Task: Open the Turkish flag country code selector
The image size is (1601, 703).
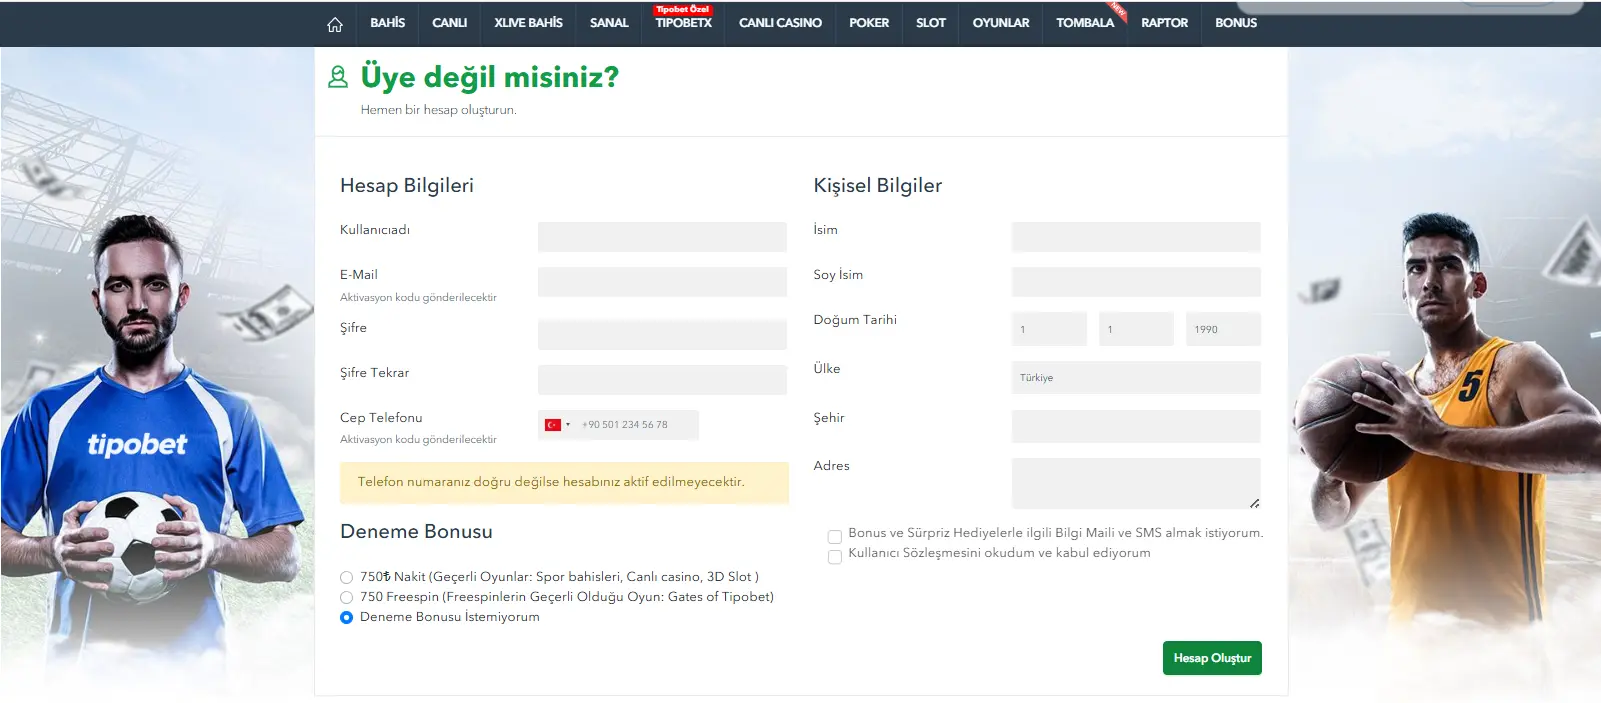Action: [558, 425]
